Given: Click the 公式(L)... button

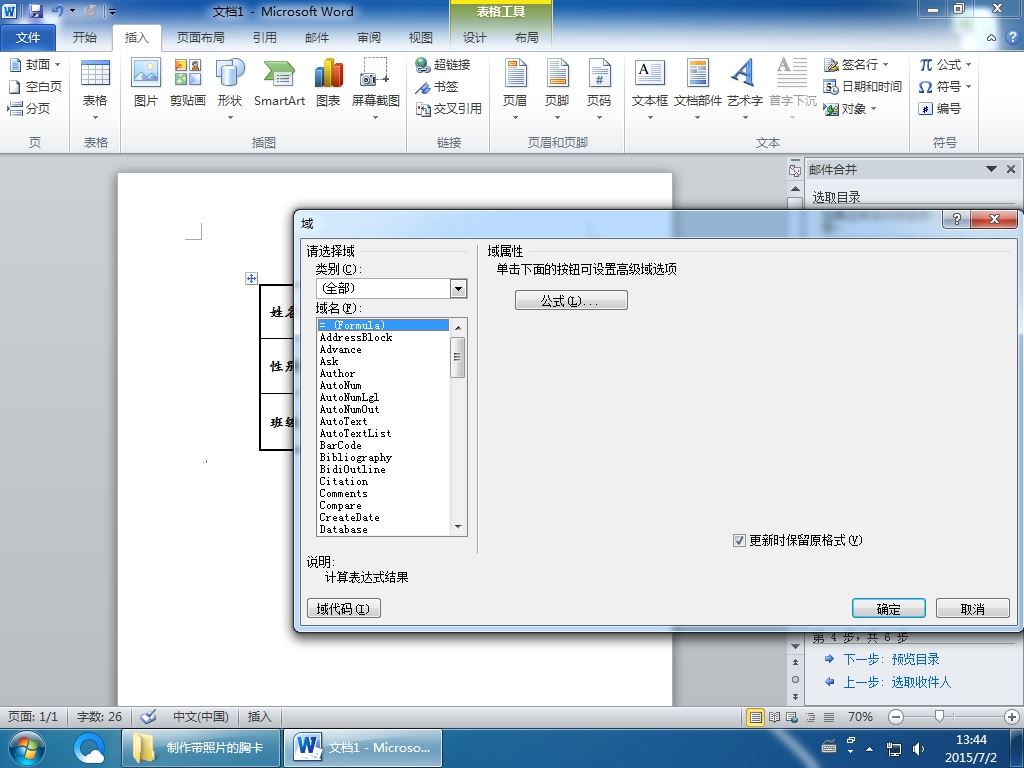Looking at the screenshot, I should pyautogui.click(x=571, y=300).
